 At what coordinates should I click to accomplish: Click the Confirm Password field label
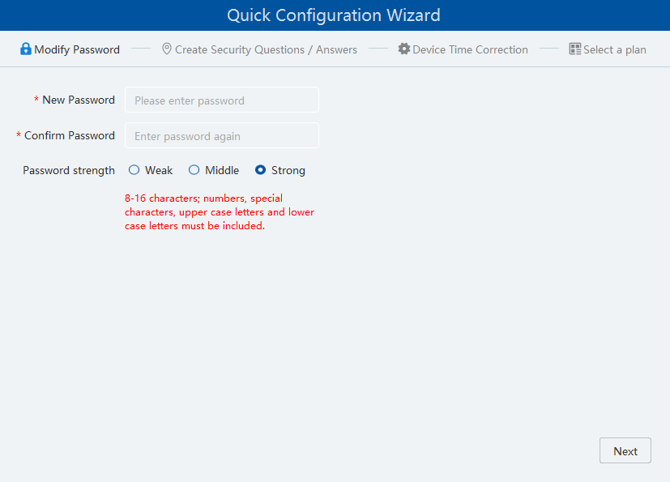click(x=69, y=135)
